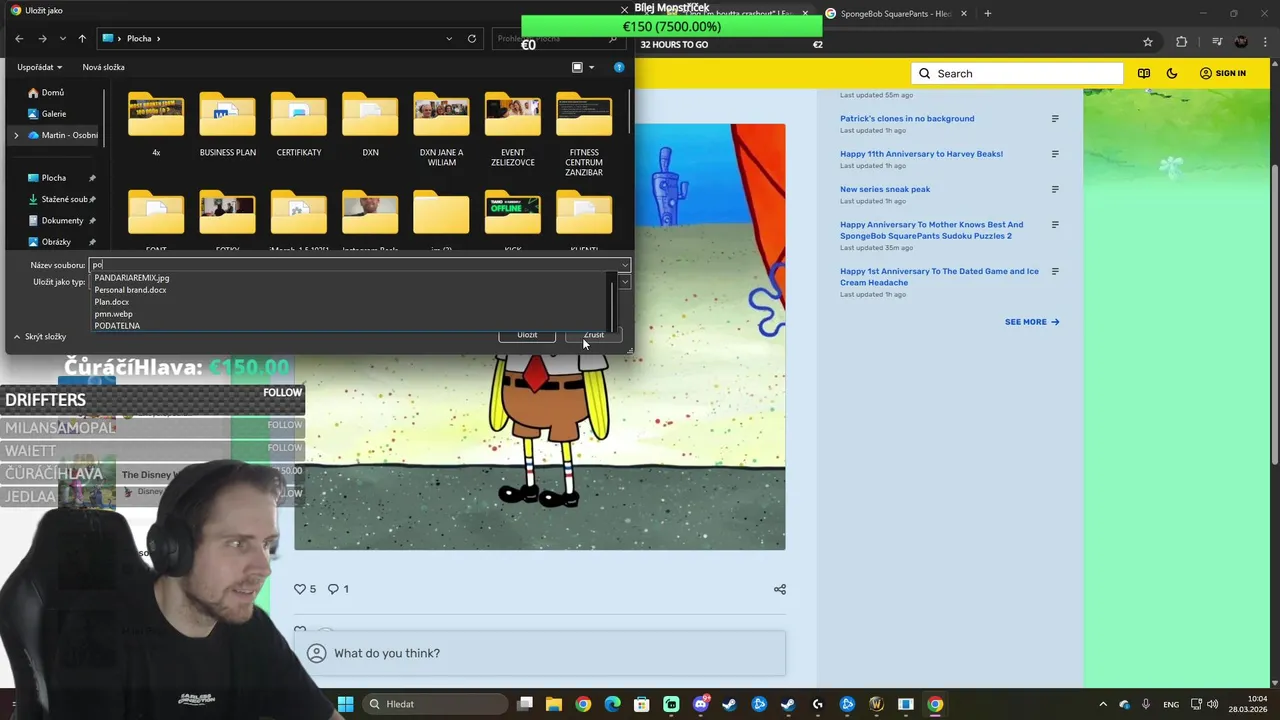Open Happy 11th Anniversary to Harvey Beaks post
1280x720 pixels.
(921, 154)
